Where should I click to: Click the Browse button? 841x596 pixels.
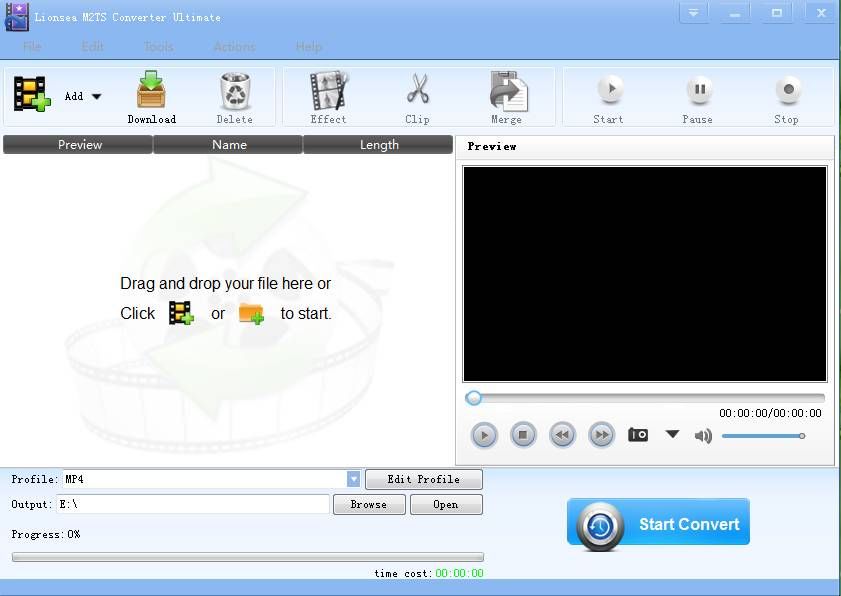coord(369,504)
